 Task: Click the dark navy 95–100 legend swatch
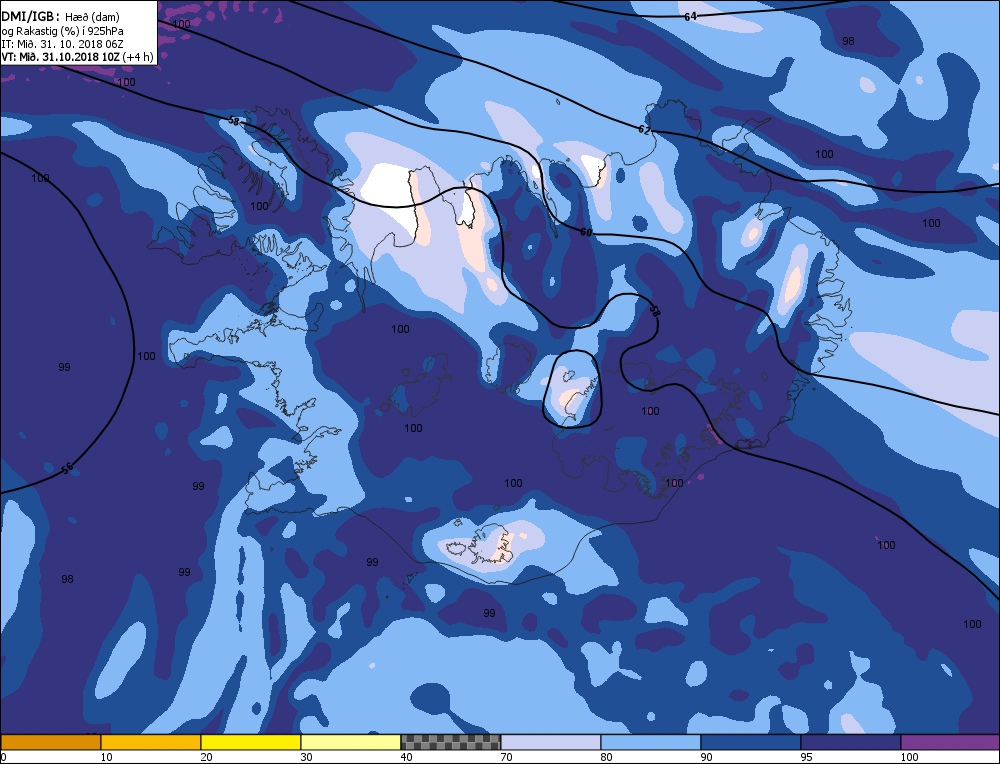(x=851, y=742)
